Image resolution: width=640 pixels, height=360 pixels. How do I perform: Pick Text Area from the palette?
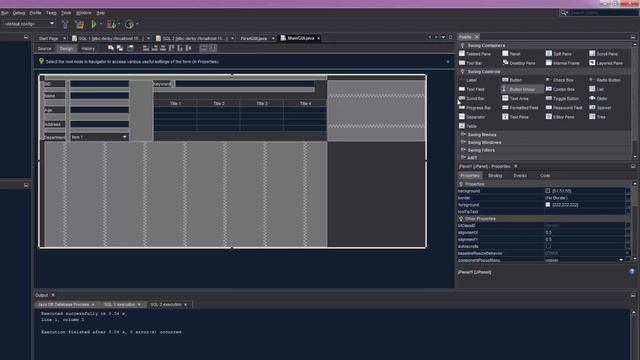(x=516, y=98)
